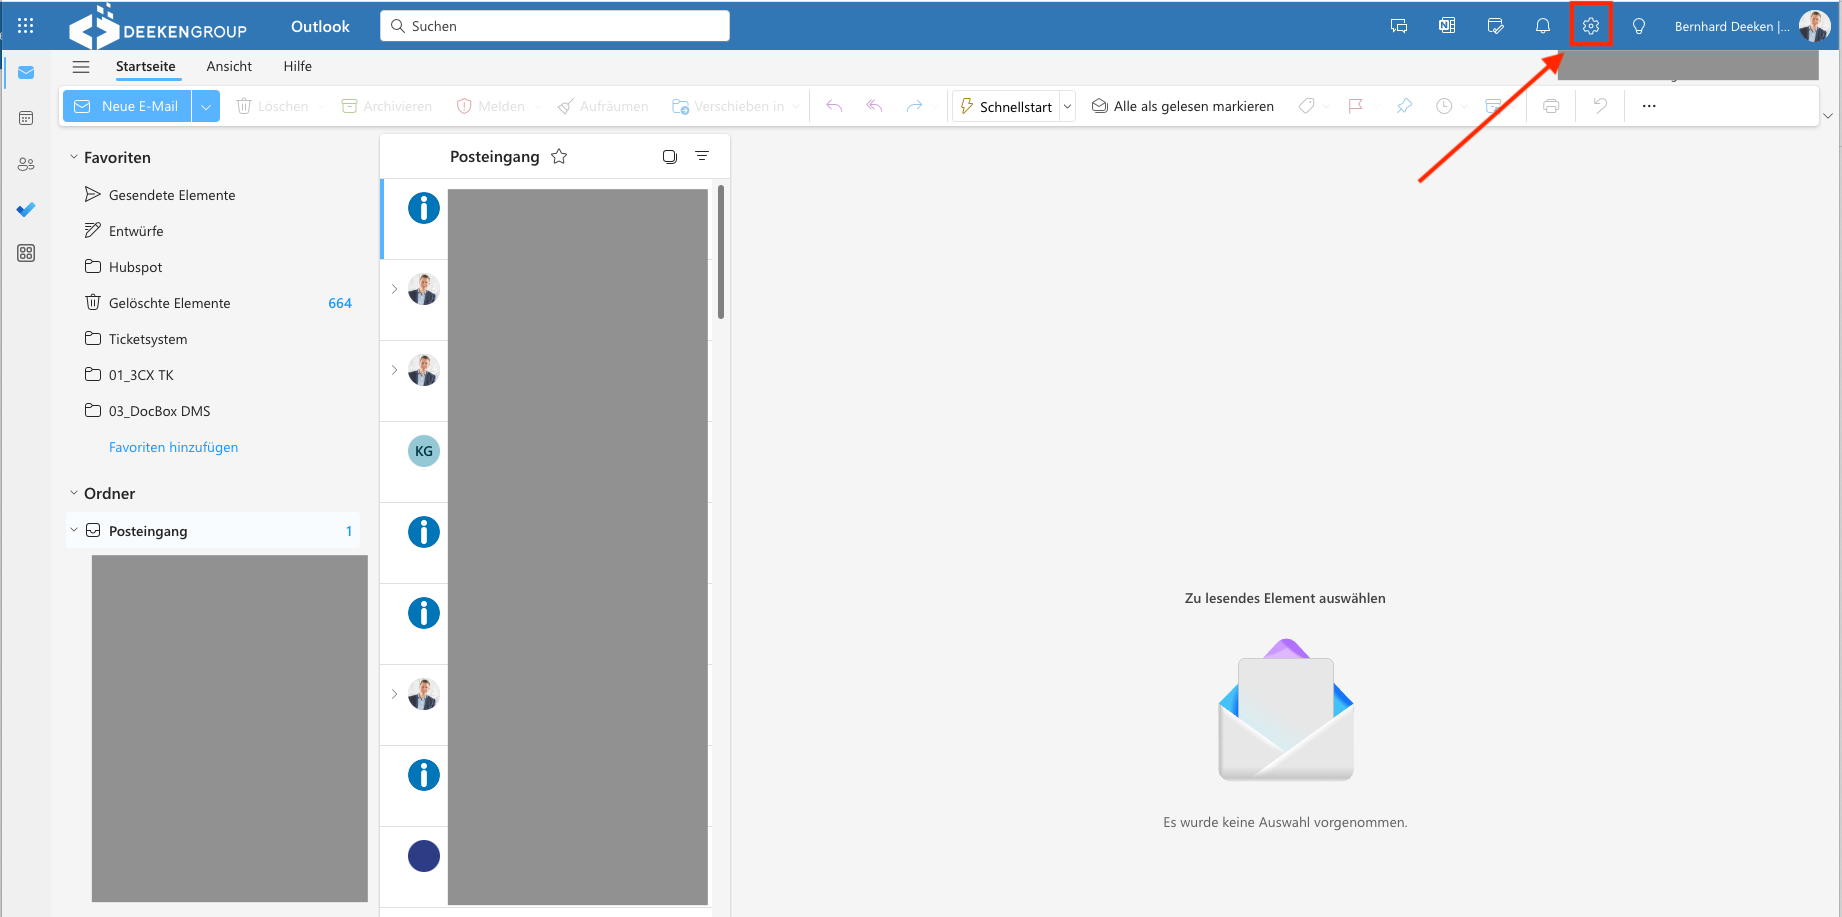Open Calendar in left rail
This screenshot has width=1842, height=917.
[26, 118]
